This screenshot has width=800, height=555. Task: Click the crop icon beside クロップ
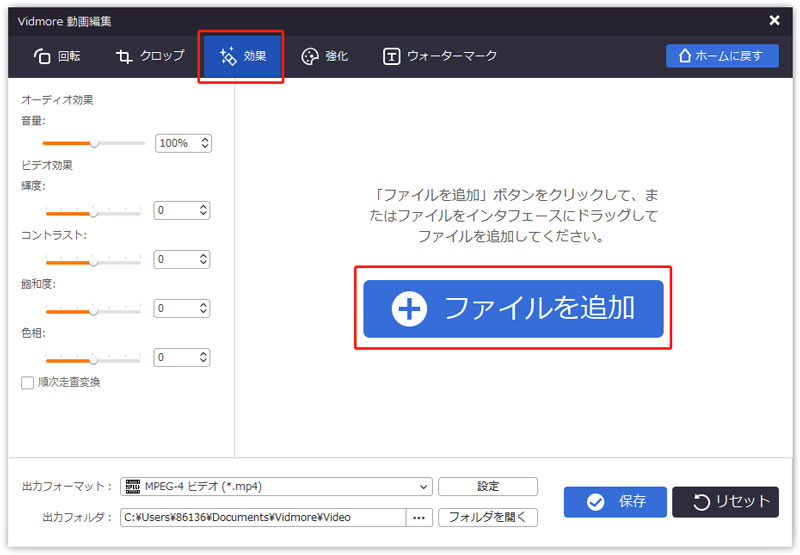[x=124, y=56]
